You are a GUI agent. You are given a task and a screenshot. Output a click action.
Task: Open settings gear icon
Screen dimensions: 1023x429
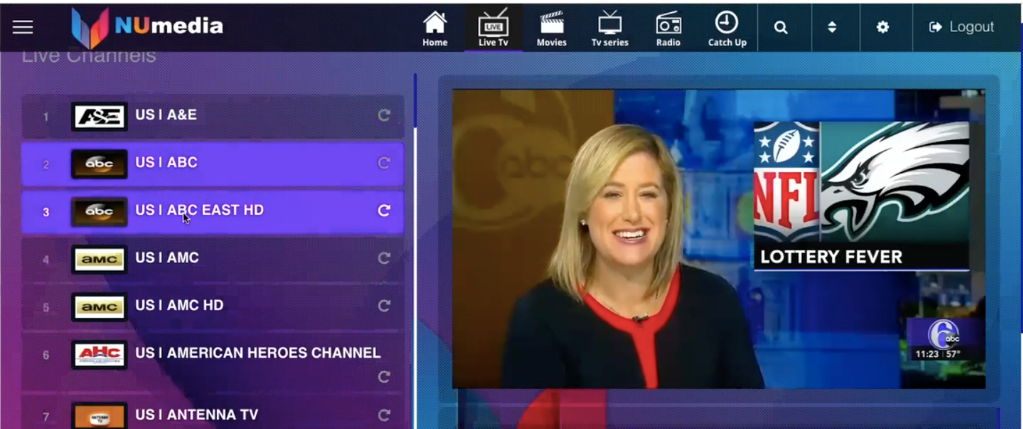(x=883, y=27)
